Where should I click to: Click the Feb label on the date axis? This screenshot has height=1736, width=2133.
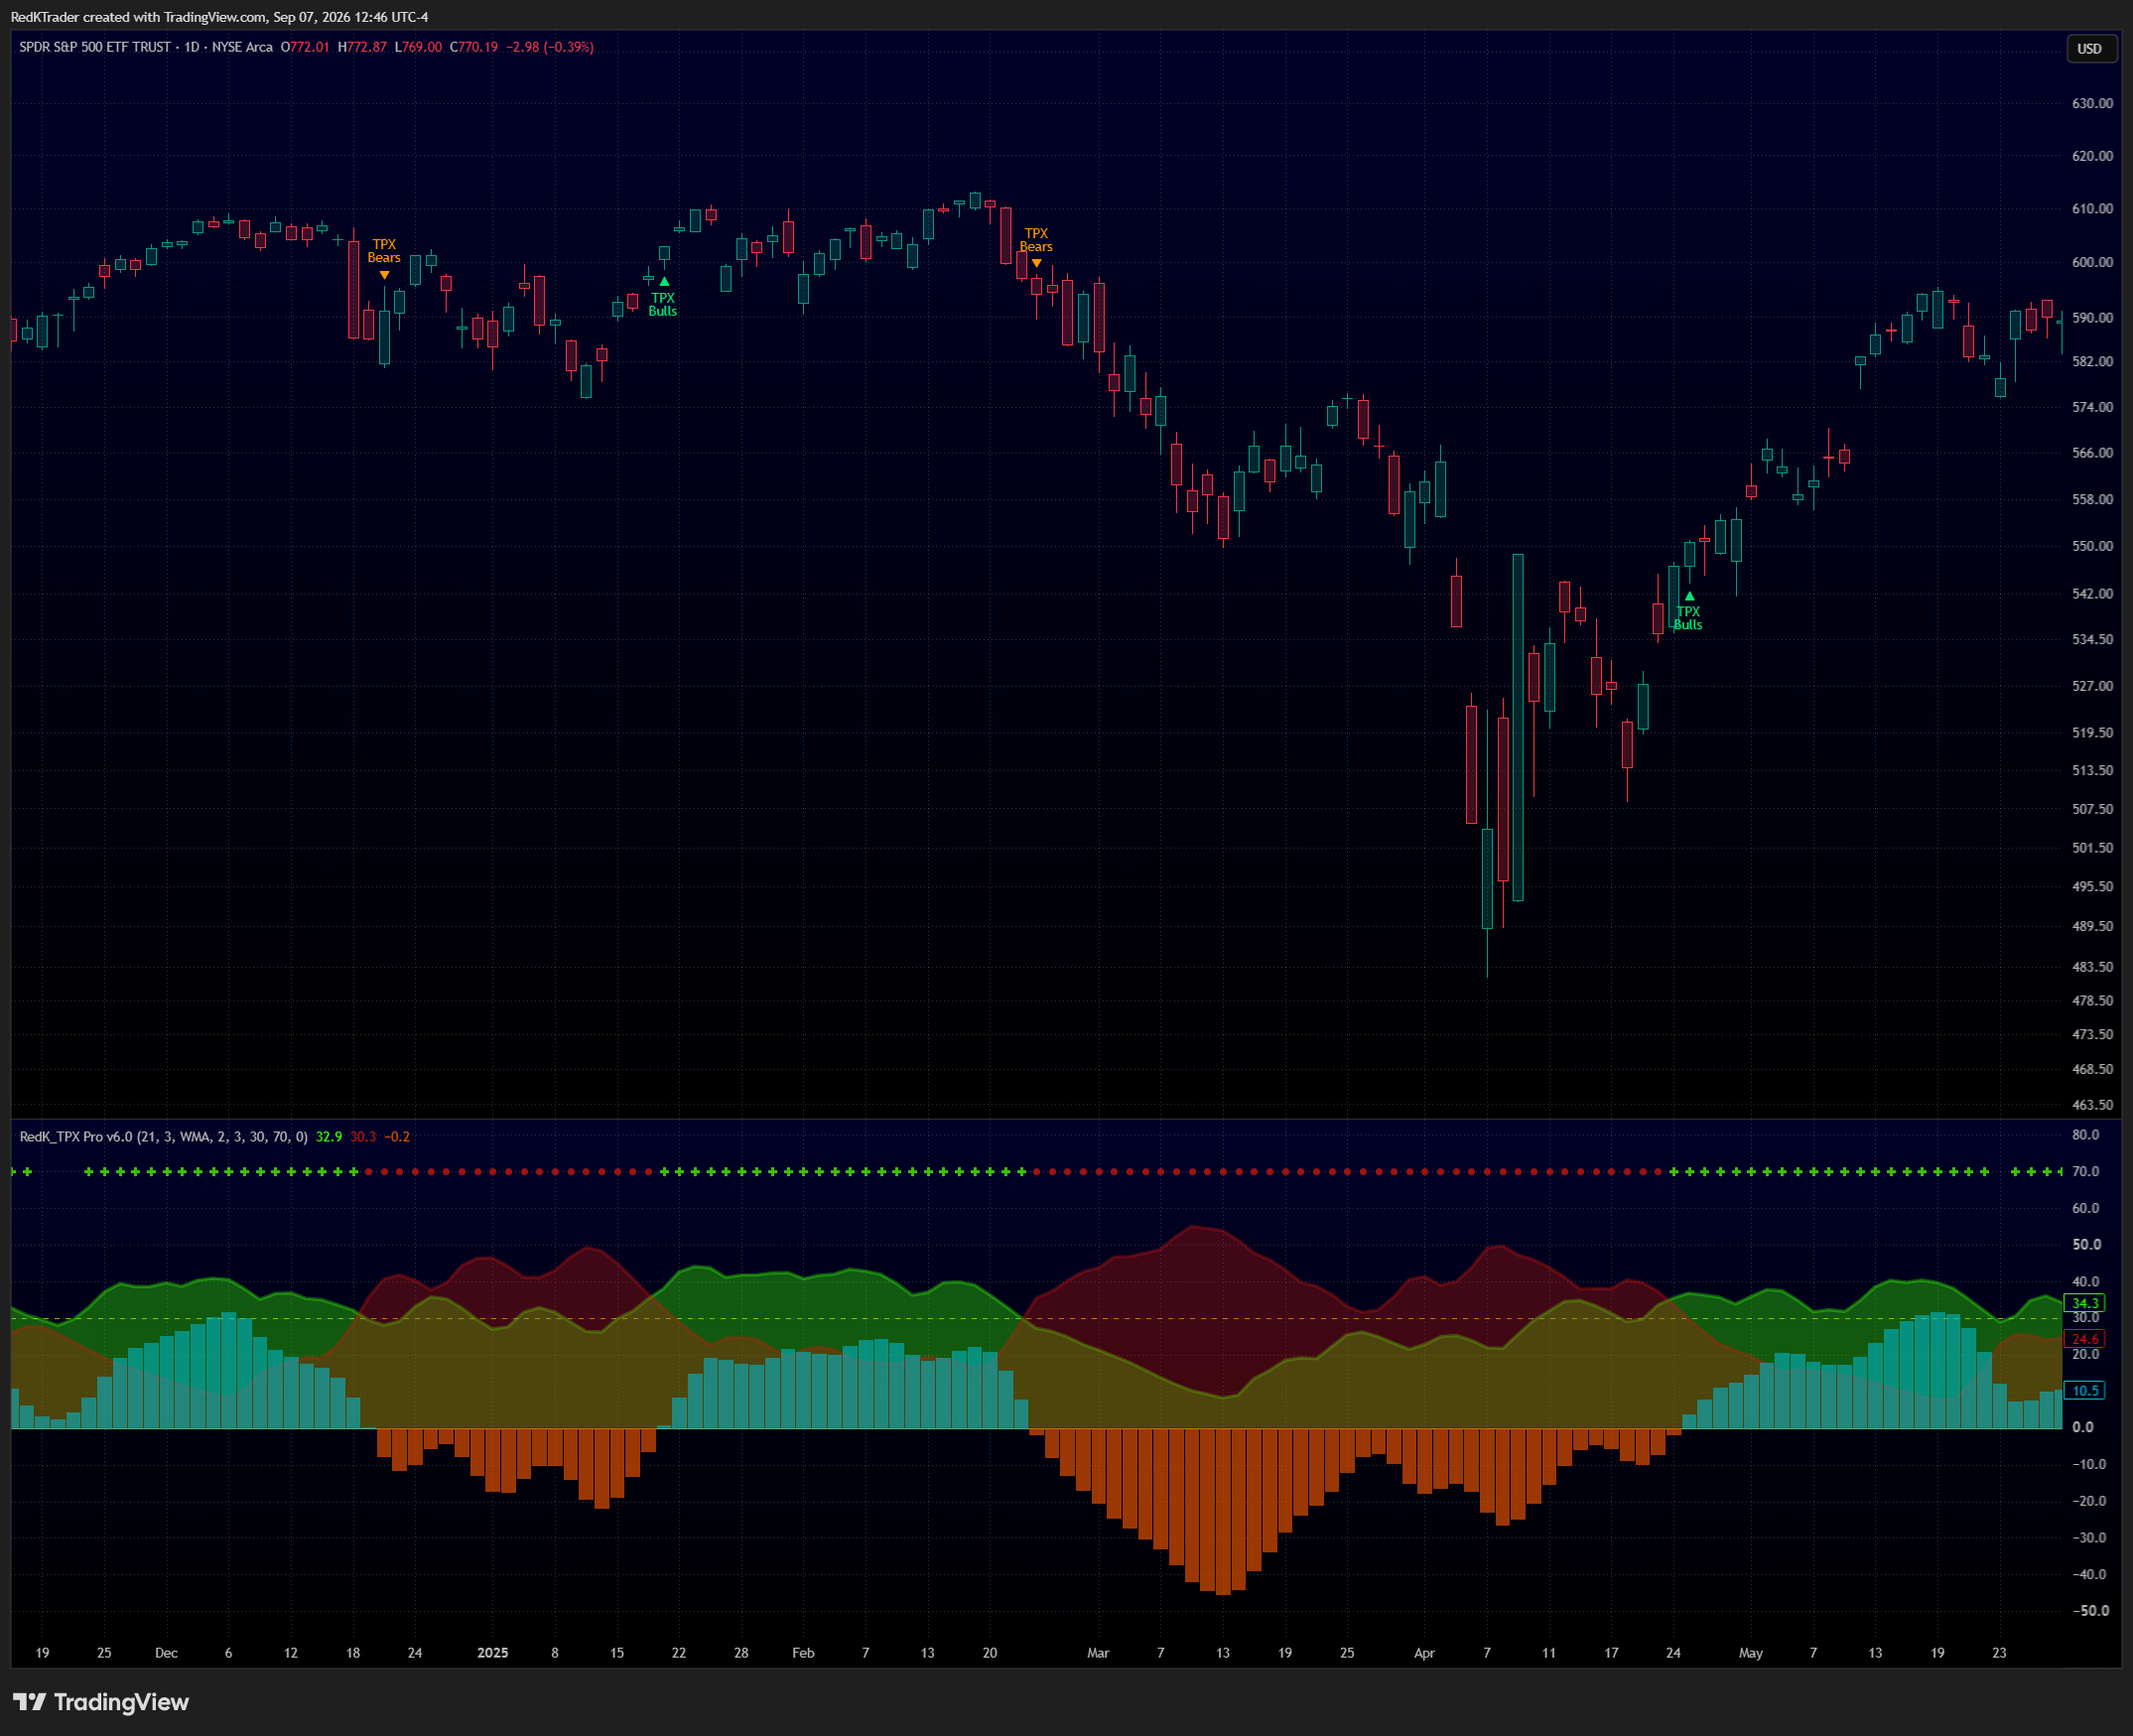tap(803, 1652)
